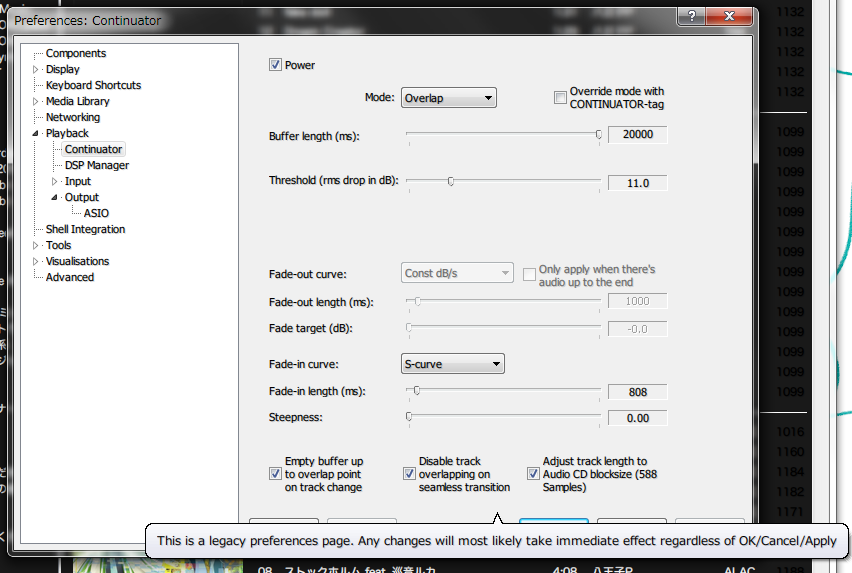
Task: Open the Advanced preferences page
Action: tap(70, 278)
